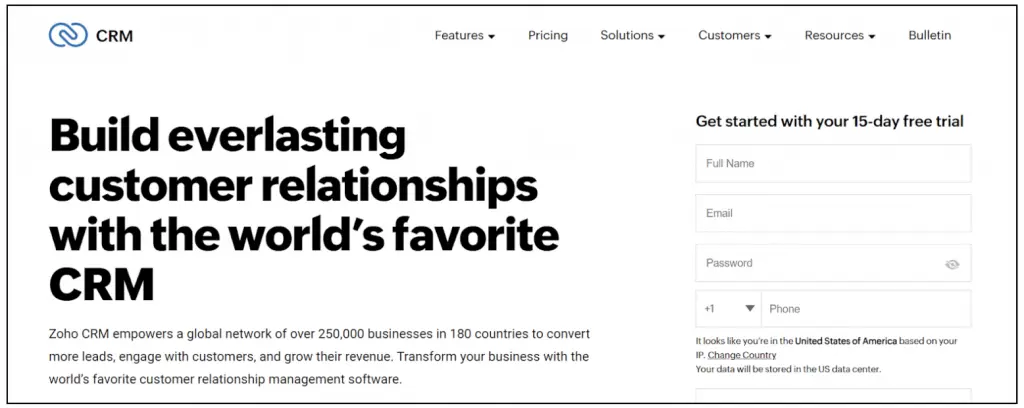Click the CRM brand text
Image resolution: width=1024 pixels, height=408 pixels.
114,36
